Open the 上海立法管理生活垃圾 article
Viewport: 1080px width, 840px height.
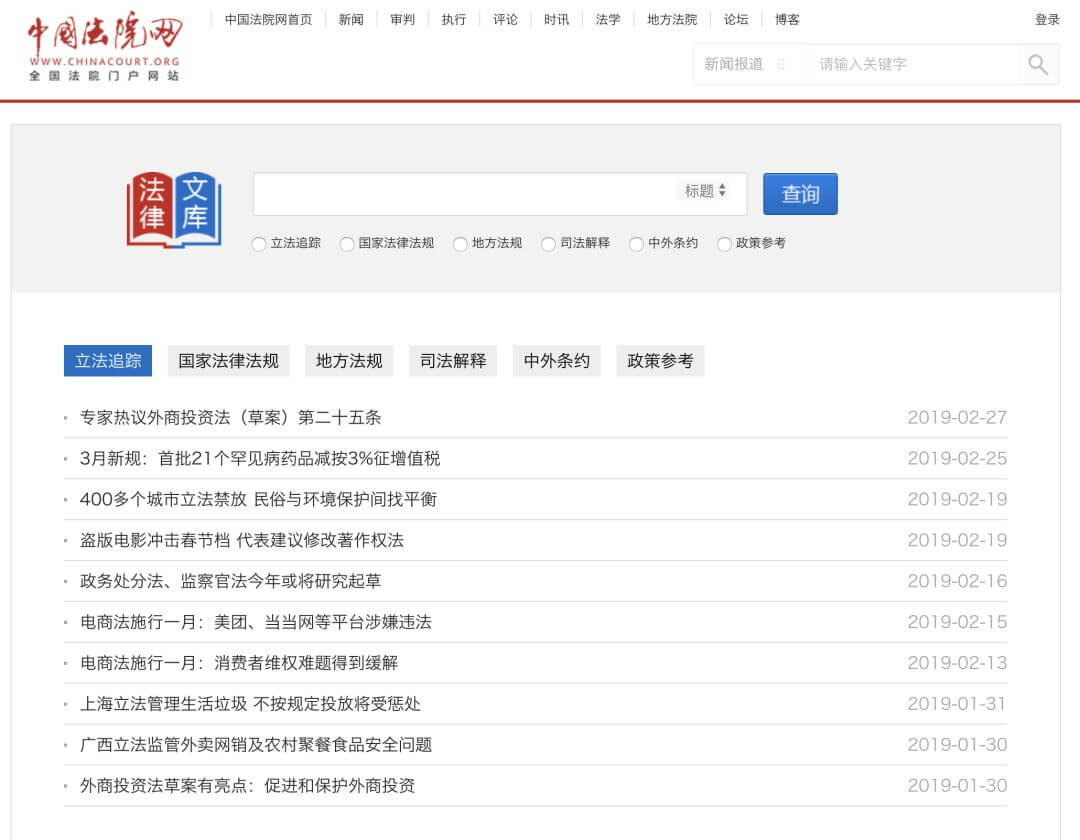pyautogui.click(x=250, y=704)
